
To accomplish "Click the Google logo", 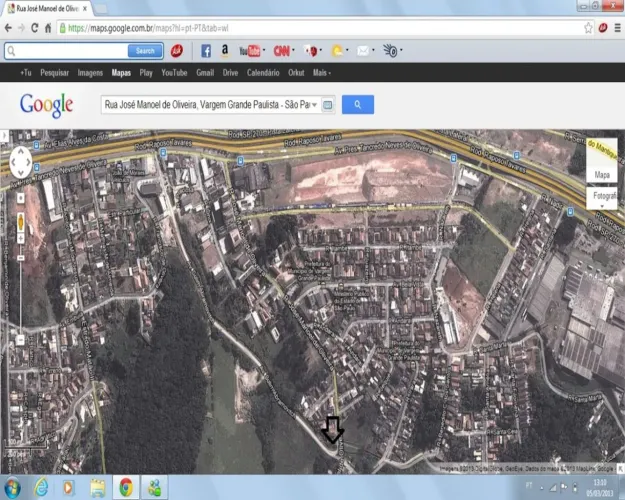I will 46,105.
